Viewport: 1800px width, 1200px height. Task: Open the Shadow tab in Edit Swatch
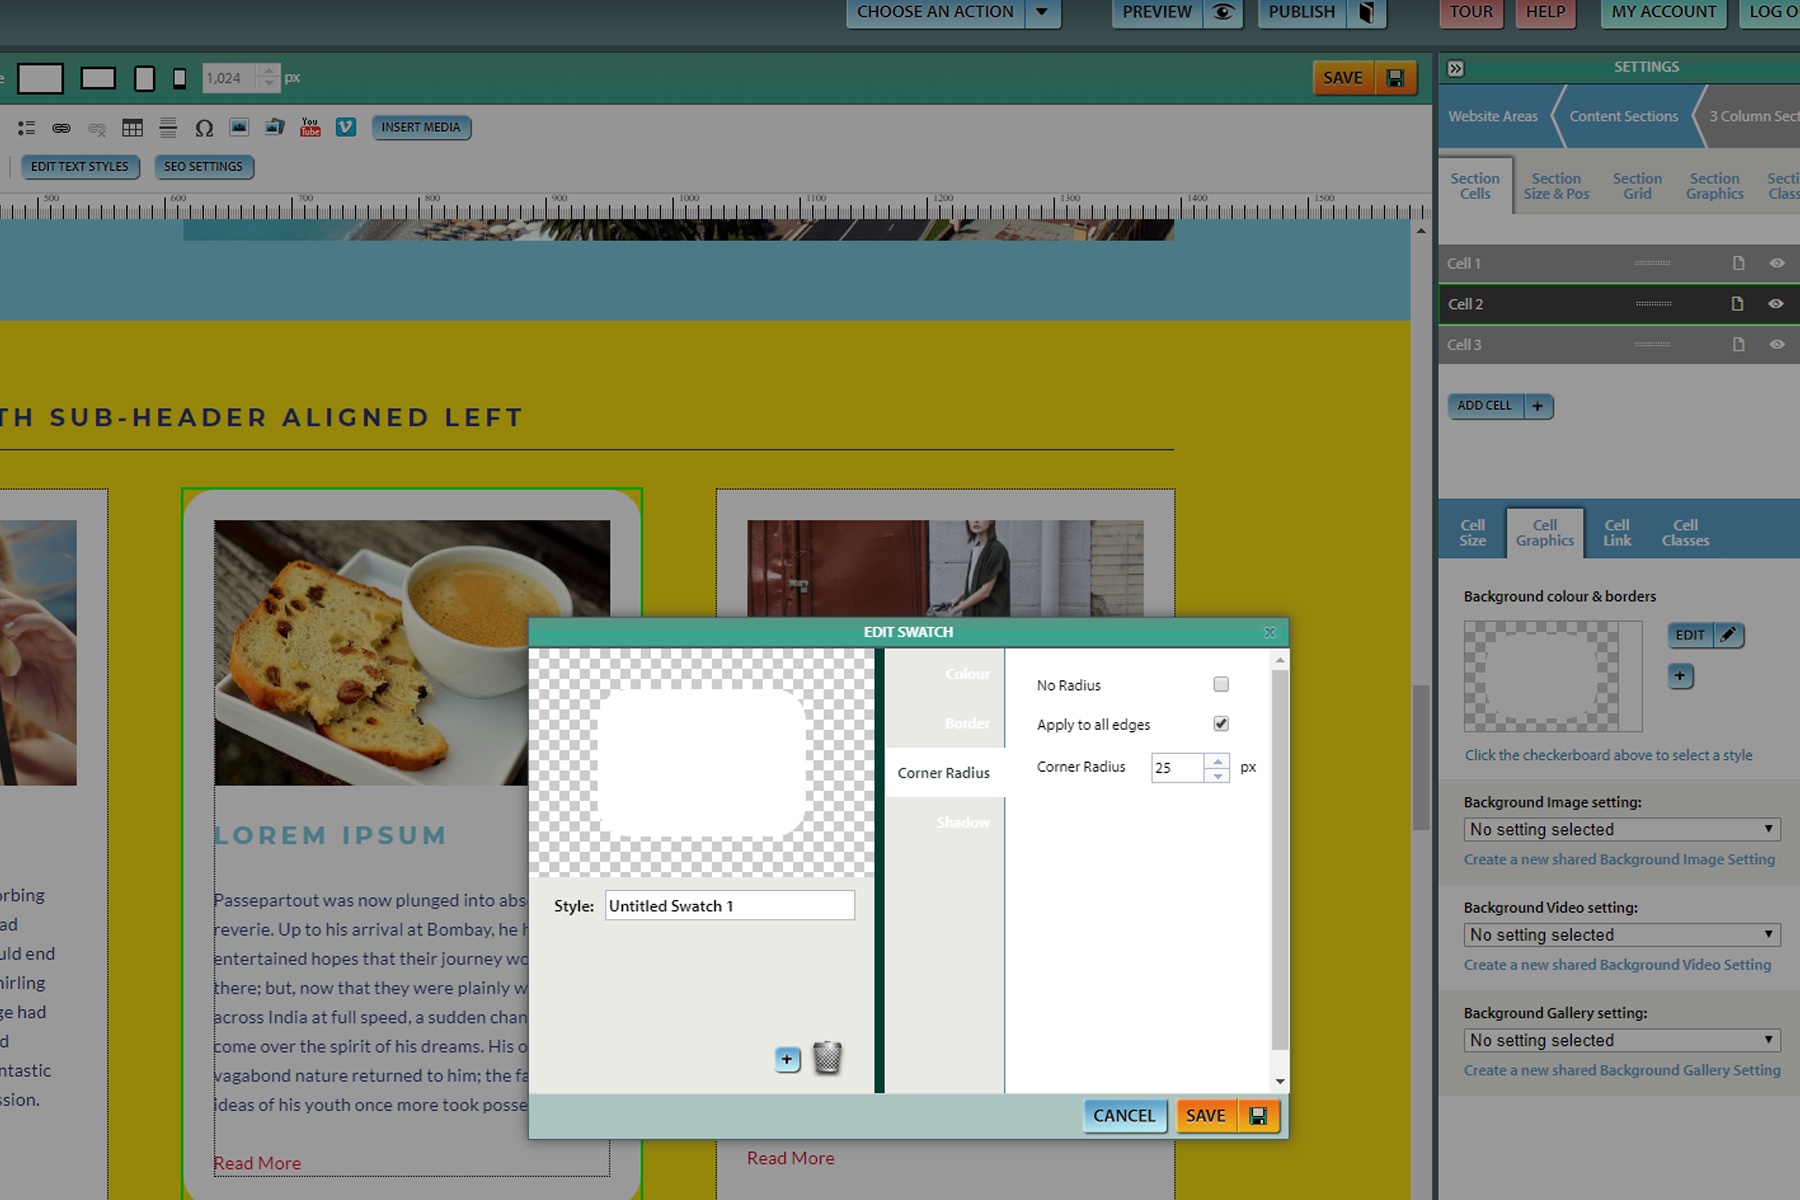962,822
